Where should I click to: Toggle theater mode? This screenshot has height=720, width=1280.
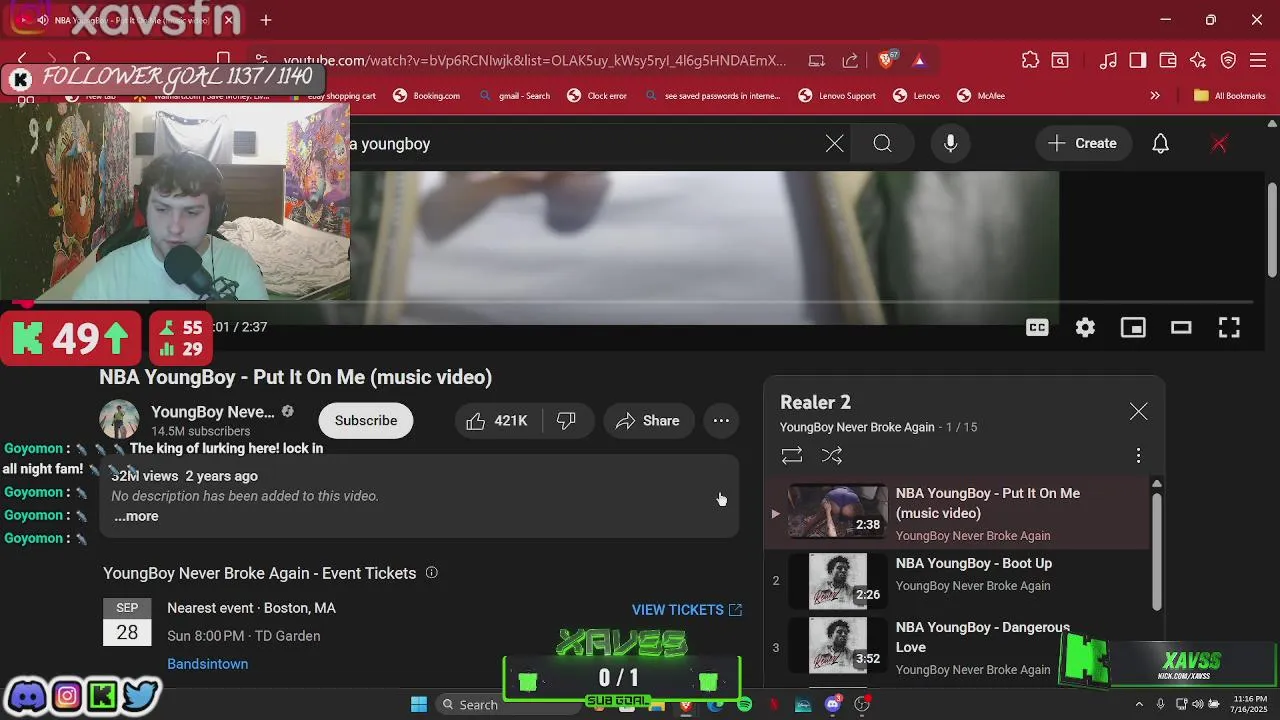click(1181, 327)
